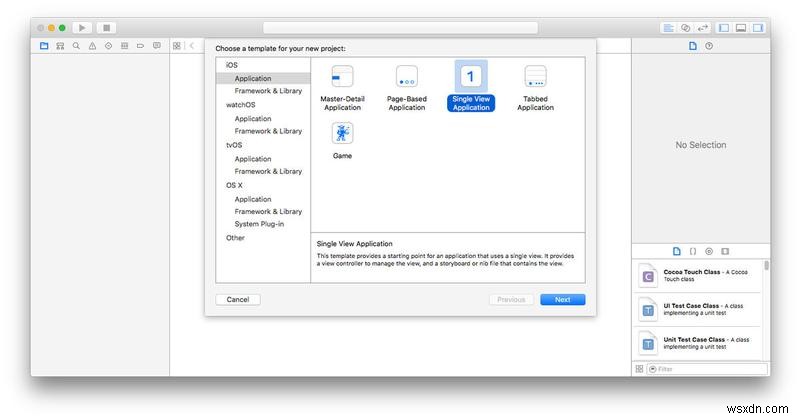
Task: Click the Stop button in toolbar
Action: pos(107,27)
